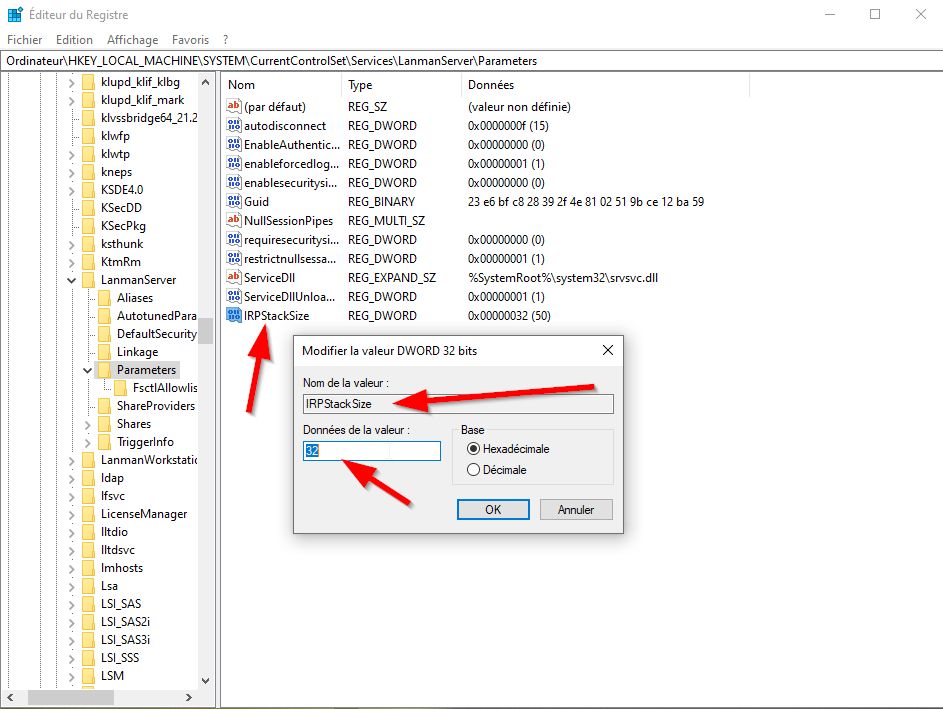Click the Guid binary value icon
Image resolution: width=943 pixels, height=709 pixels.
(233, 201)
